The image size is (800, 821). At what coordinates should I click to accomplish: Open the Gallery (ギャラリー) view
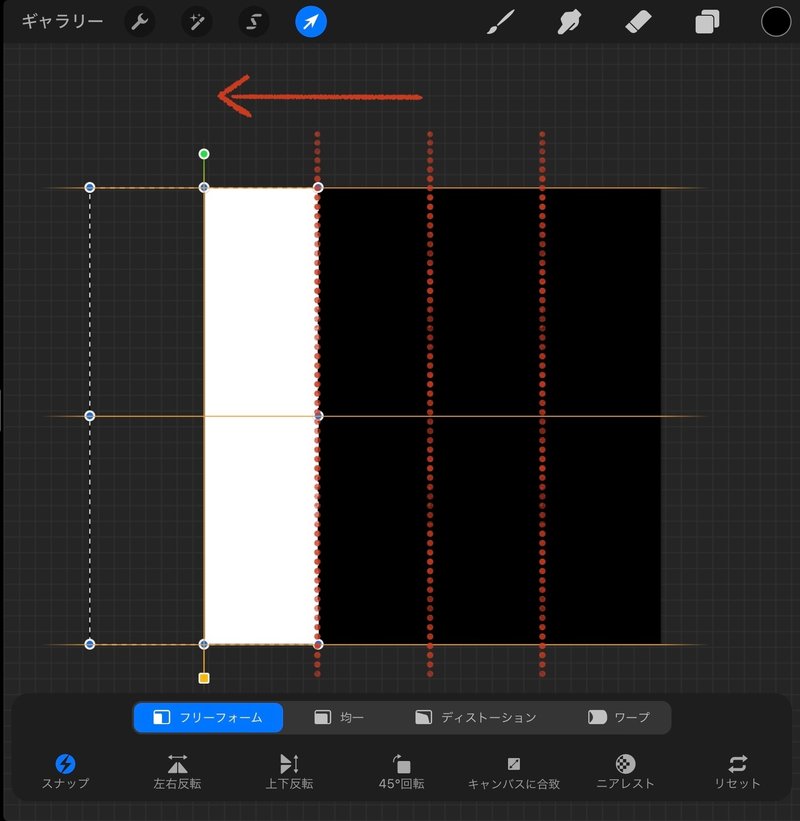(x=62, y=21)
